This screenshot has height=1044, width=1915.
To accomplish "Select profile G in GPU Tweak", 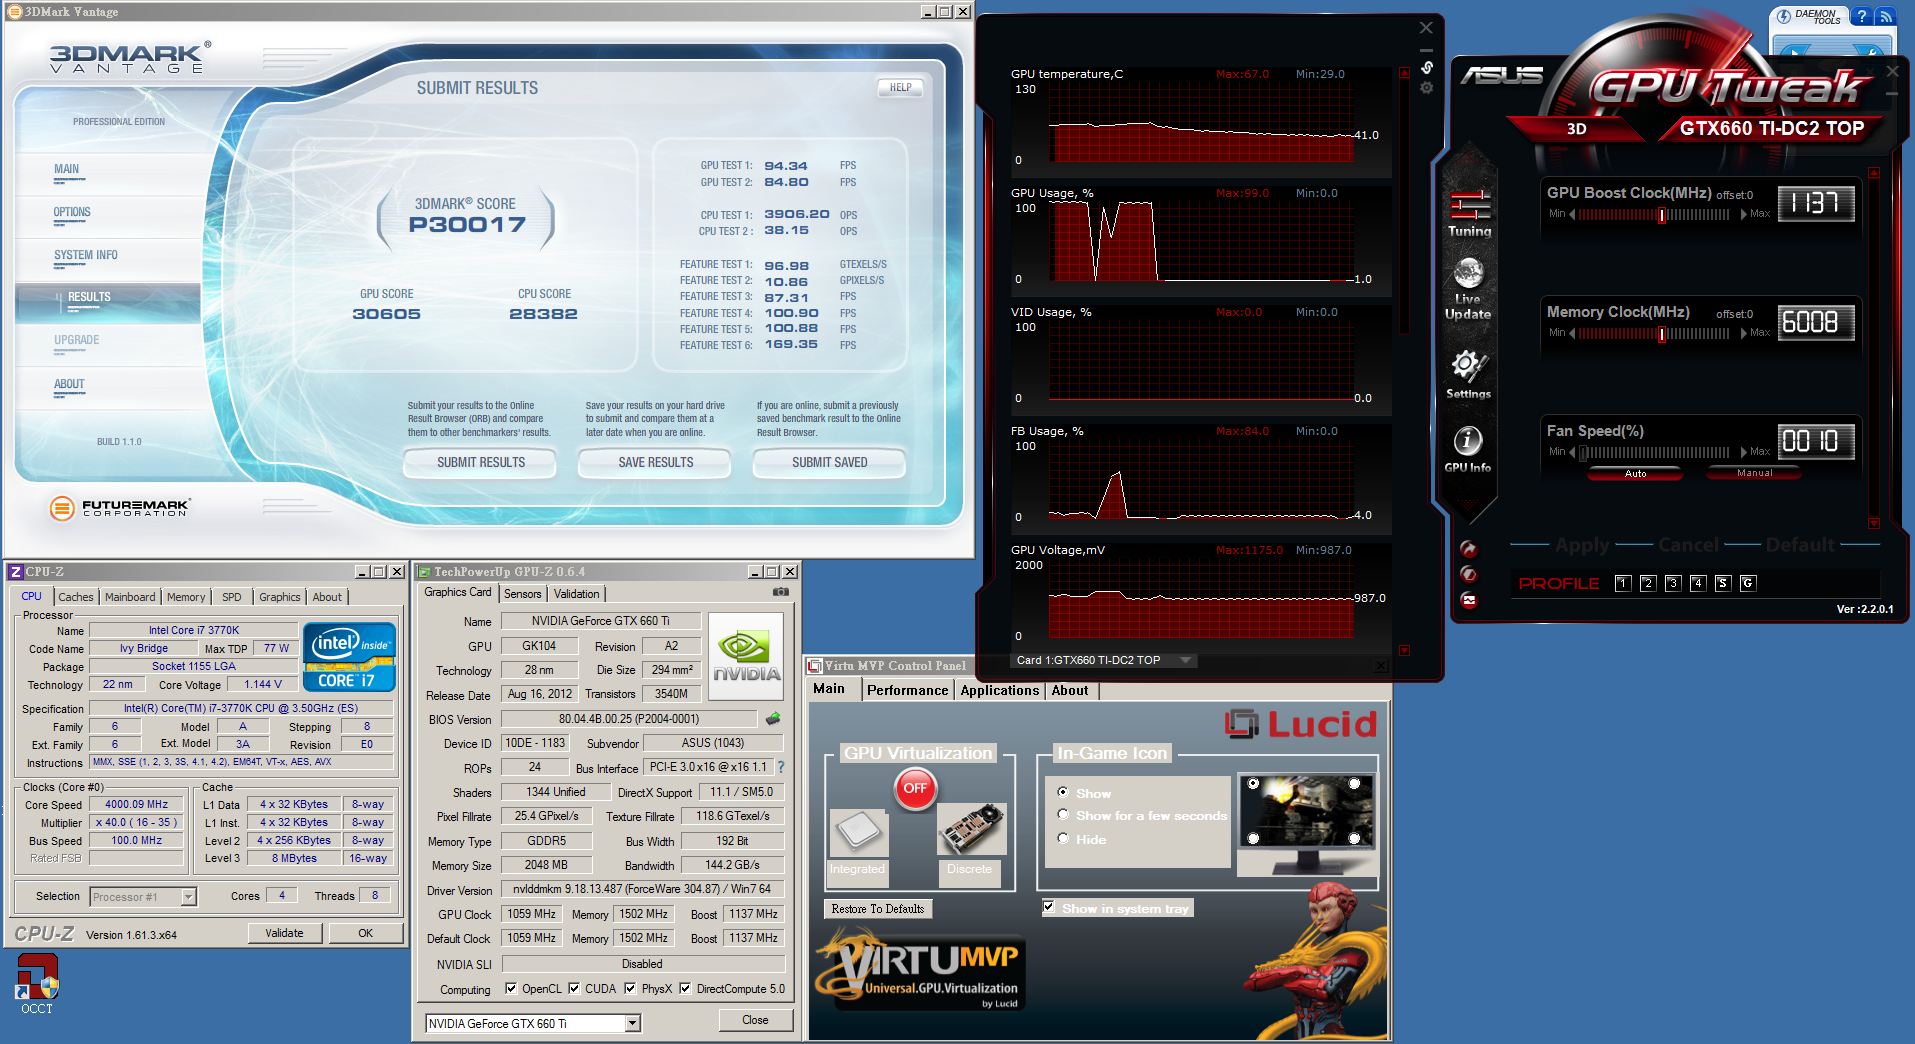I will coord(1748,583).
